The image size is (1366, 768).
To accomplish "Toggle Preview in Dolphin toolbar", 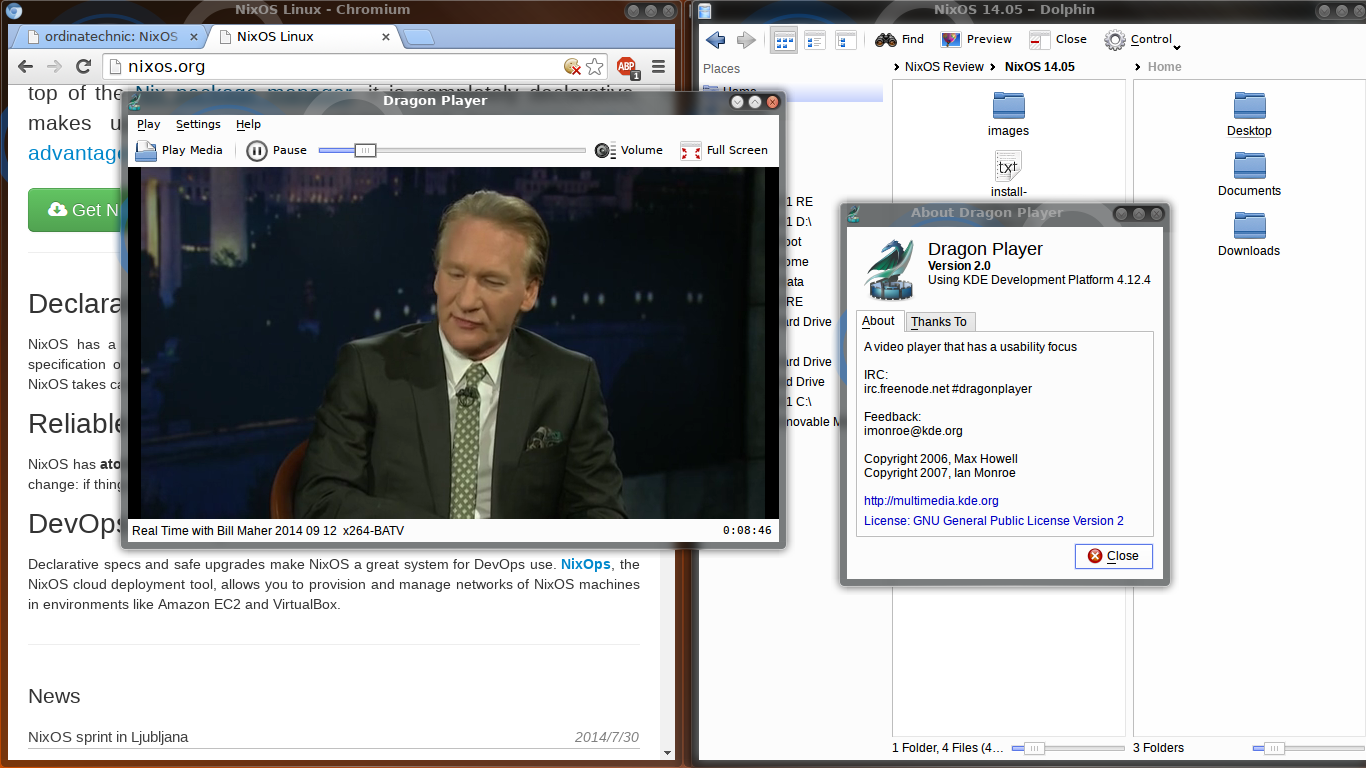I will (976, 40).
